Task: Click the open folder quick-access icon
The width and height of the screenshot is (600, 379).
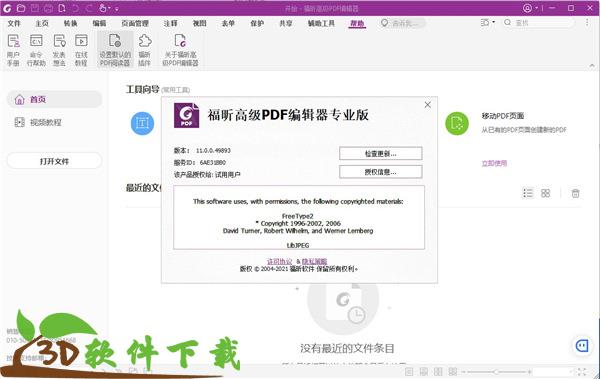Action: (21, 8)
